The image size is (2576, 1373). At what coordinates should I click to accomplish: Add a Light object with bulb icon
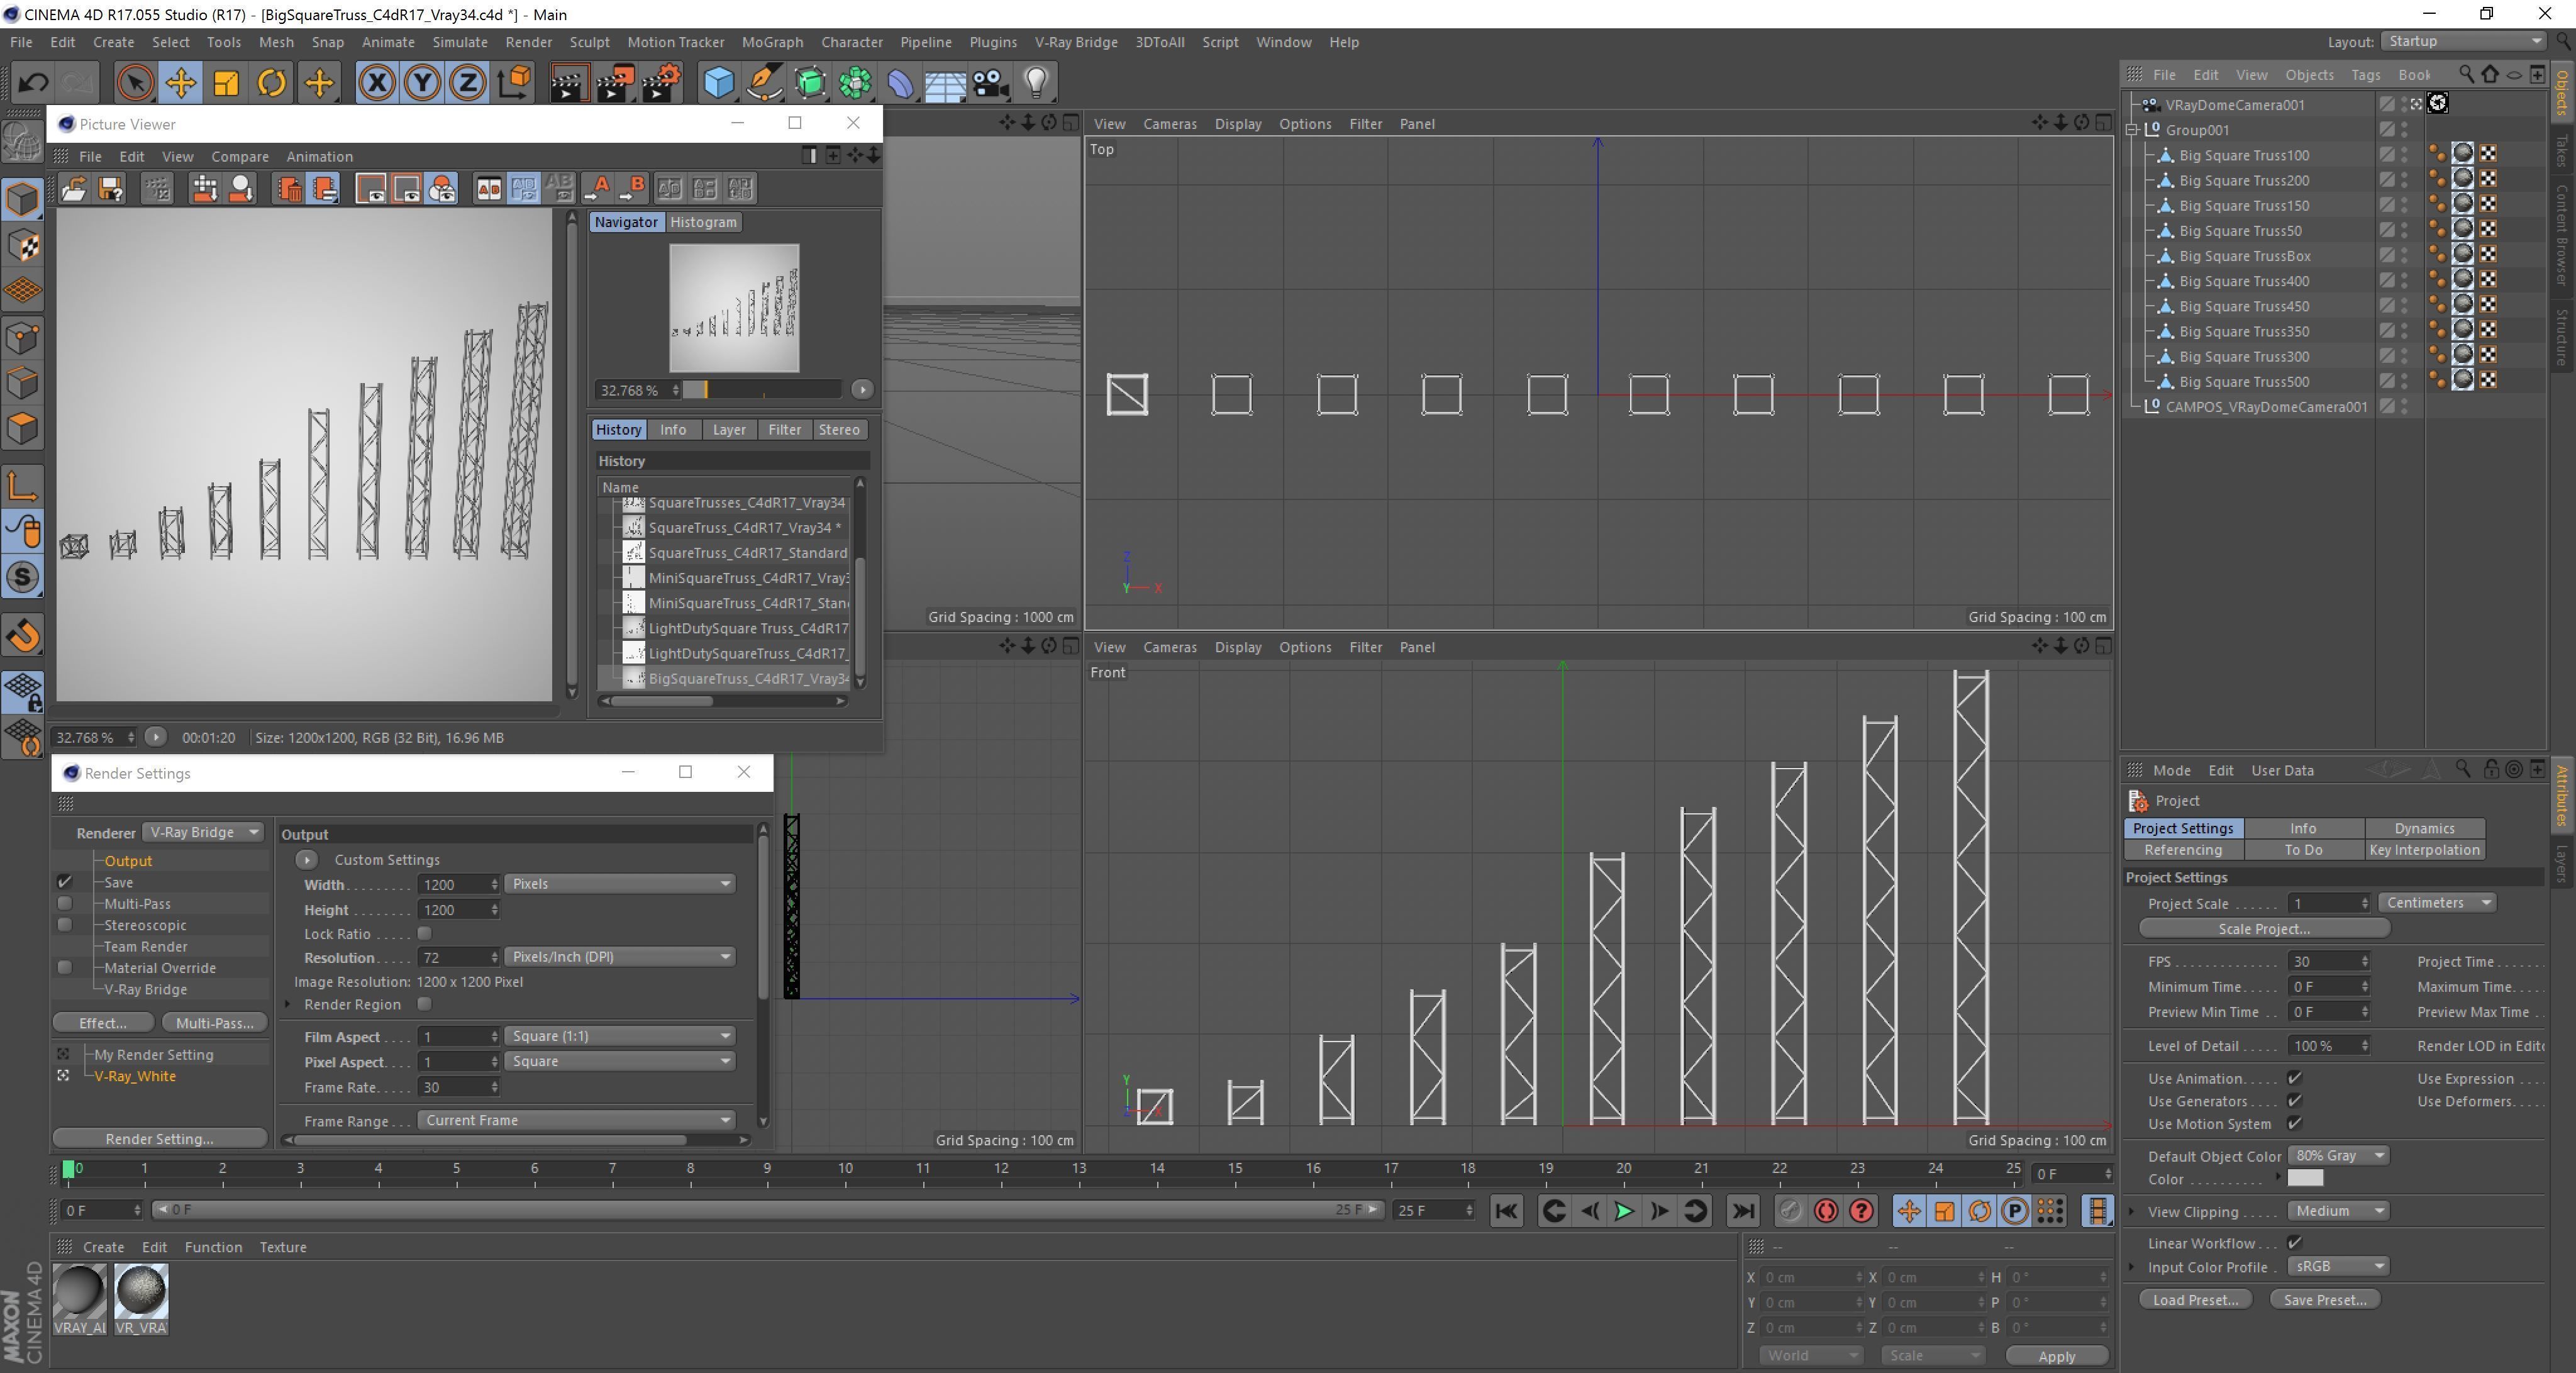click(1036, 83)
